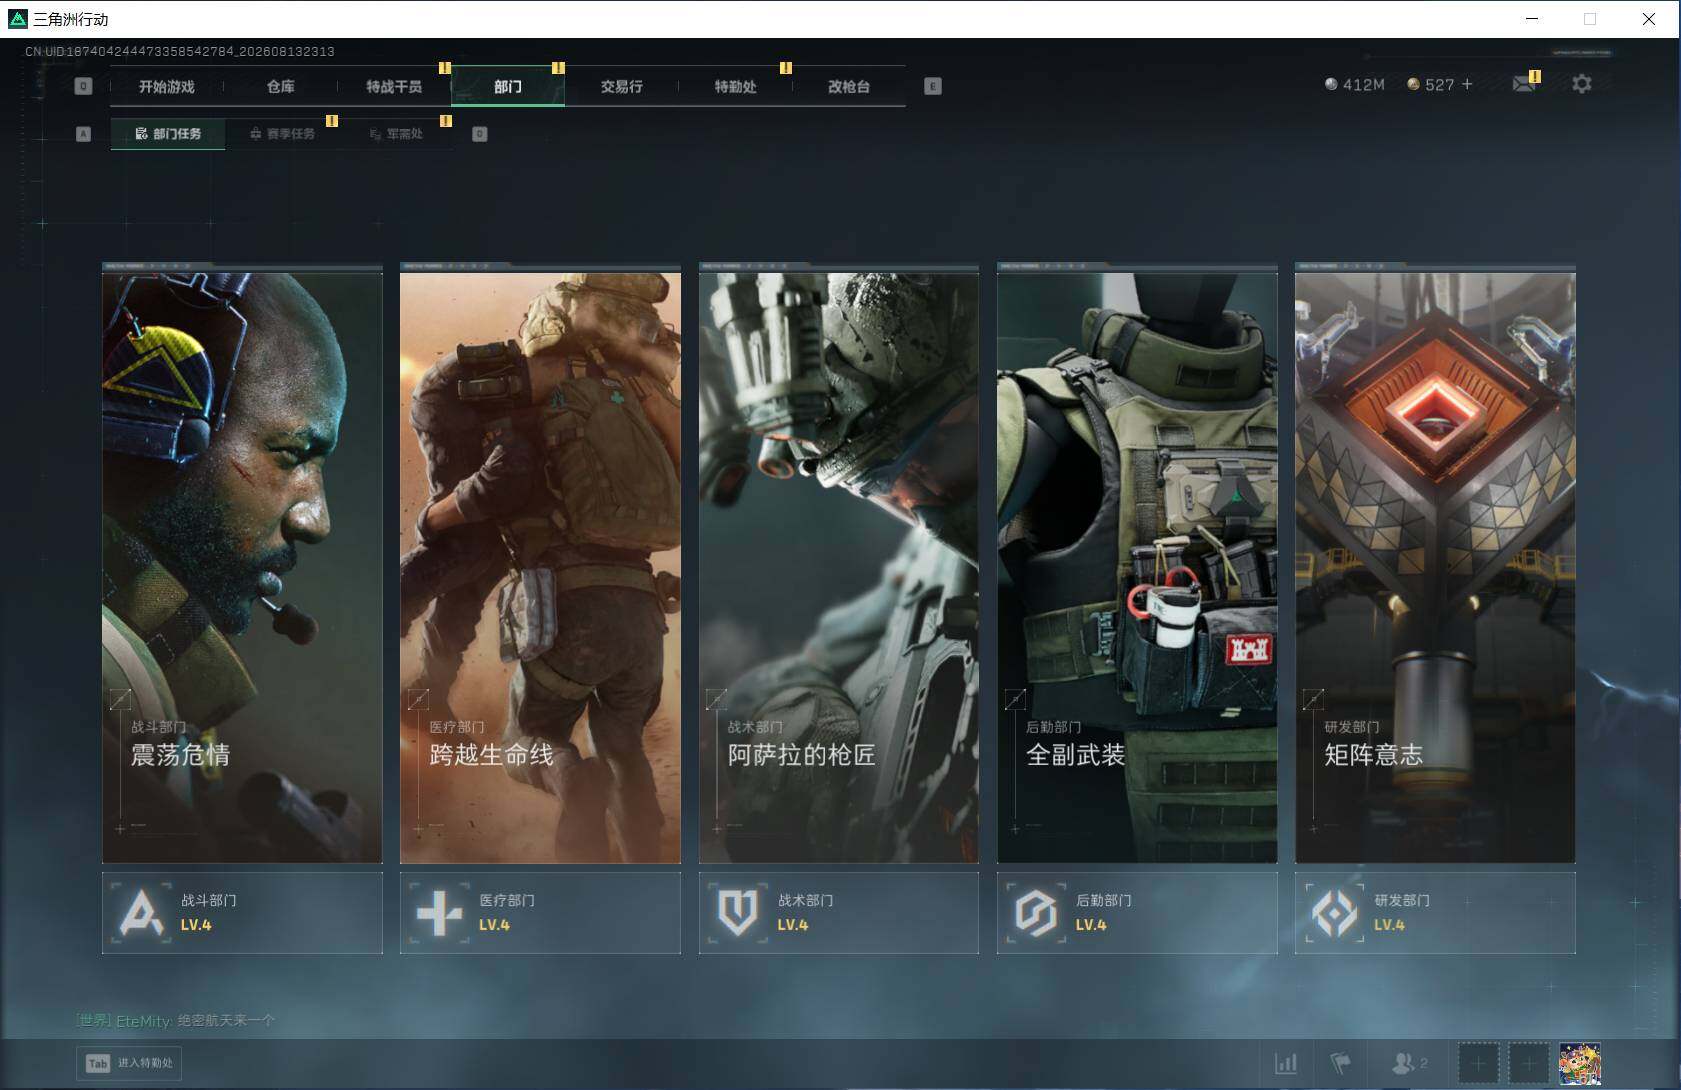Click the 战斗部门 LV.4 level label

tap(196, 925)
